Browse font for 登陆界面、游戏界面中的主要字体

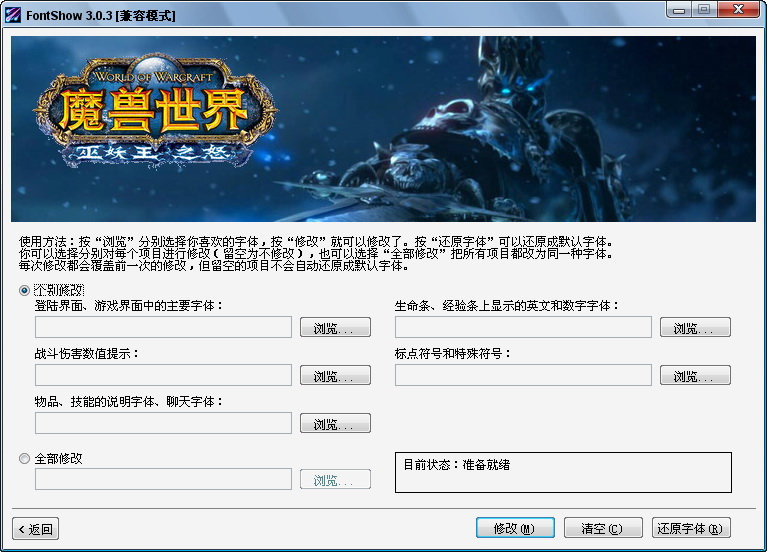pos(335,327)
